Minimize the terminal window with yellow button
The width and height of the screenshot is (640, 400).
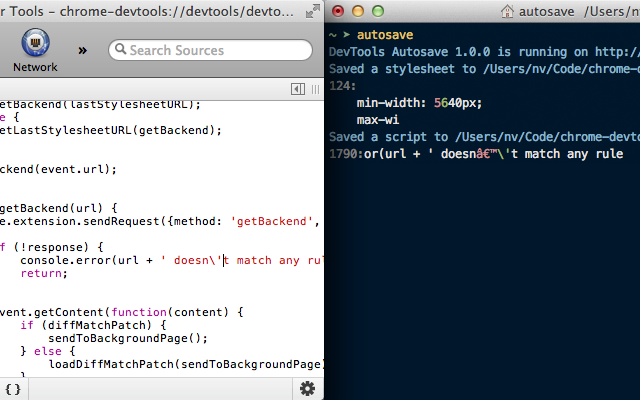(x=358, y=11)
